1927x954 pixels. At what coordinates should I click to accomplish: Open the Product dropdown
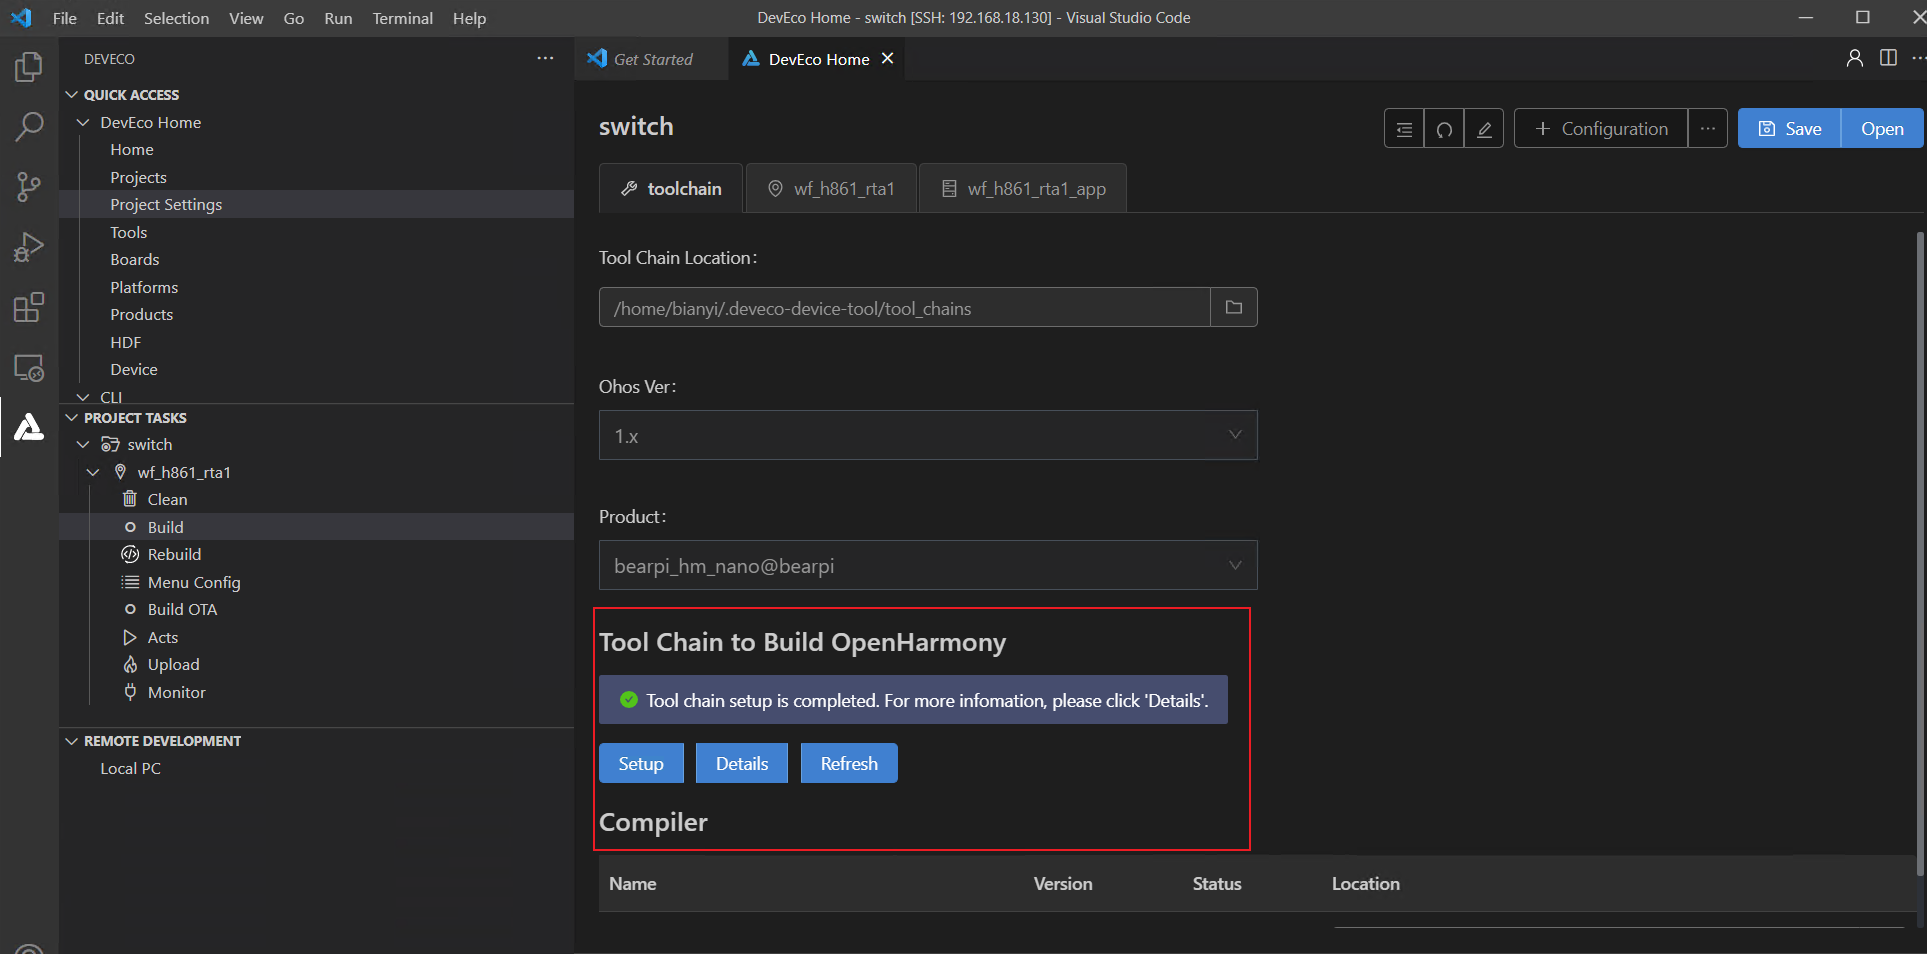(x=927, y=566)
